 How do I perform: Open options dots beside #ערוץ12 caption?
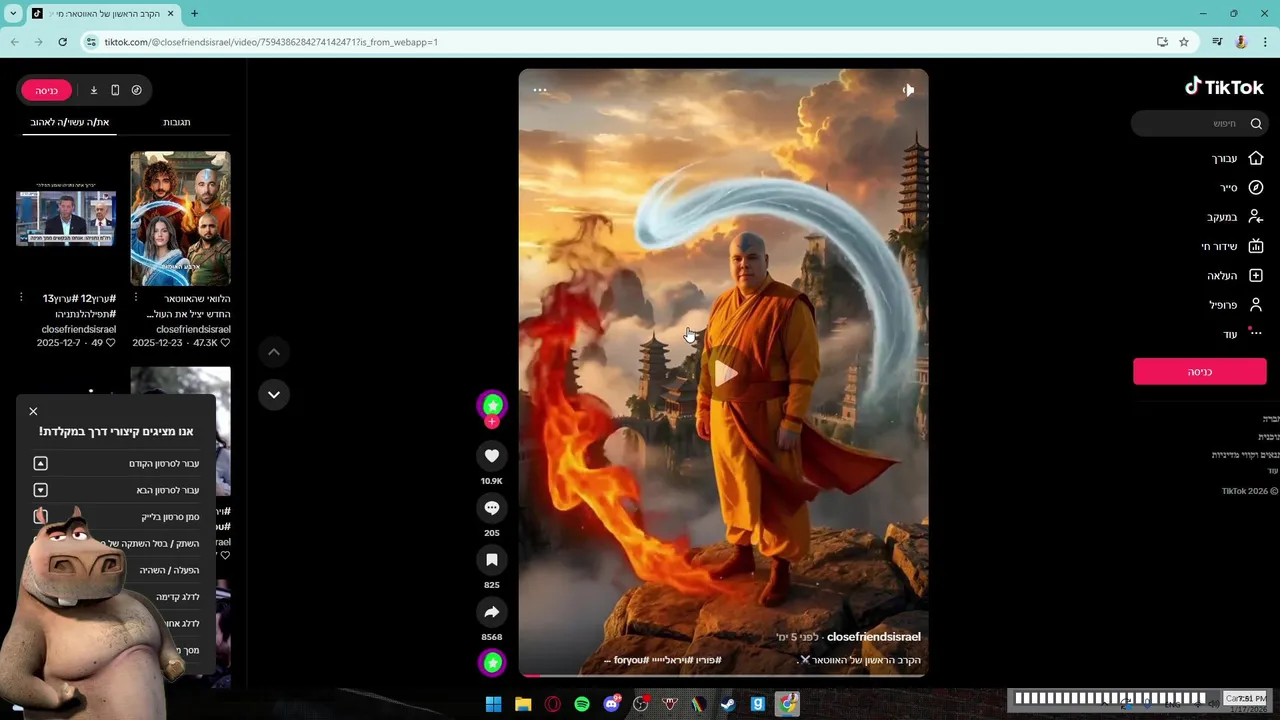point(21,298)
